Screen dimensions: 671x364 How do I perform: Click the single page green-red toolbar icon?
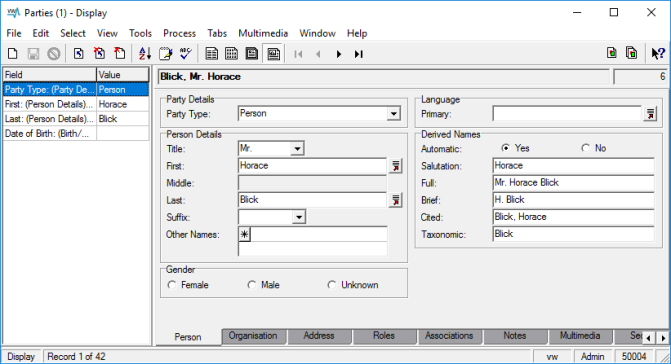(x=612, y=53)
